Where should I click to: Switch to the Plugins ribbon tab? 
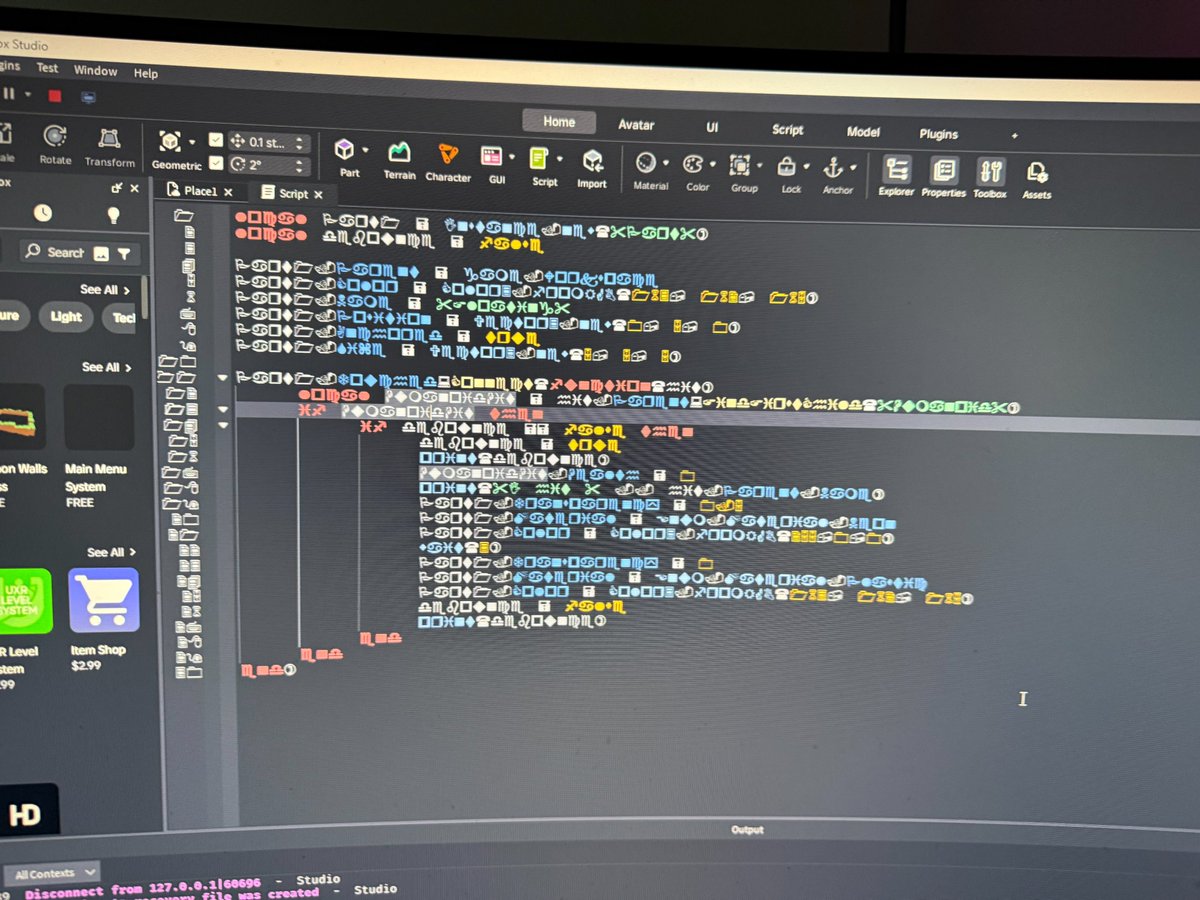(939, 134)
